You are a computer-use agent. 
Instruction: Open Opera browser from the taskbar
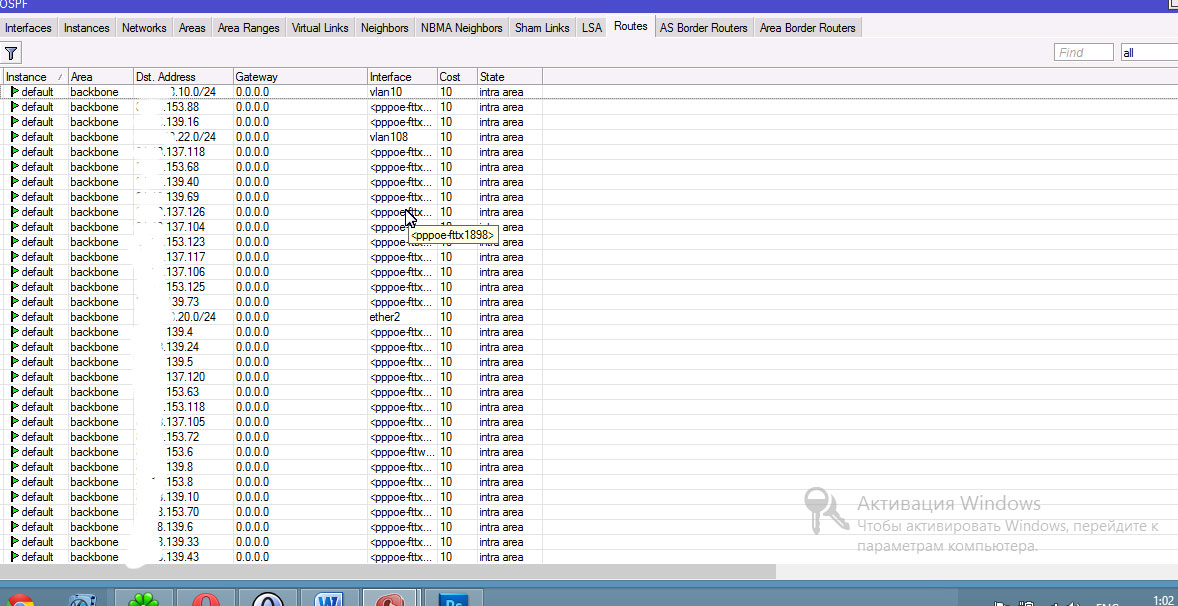tap(205, 598)
